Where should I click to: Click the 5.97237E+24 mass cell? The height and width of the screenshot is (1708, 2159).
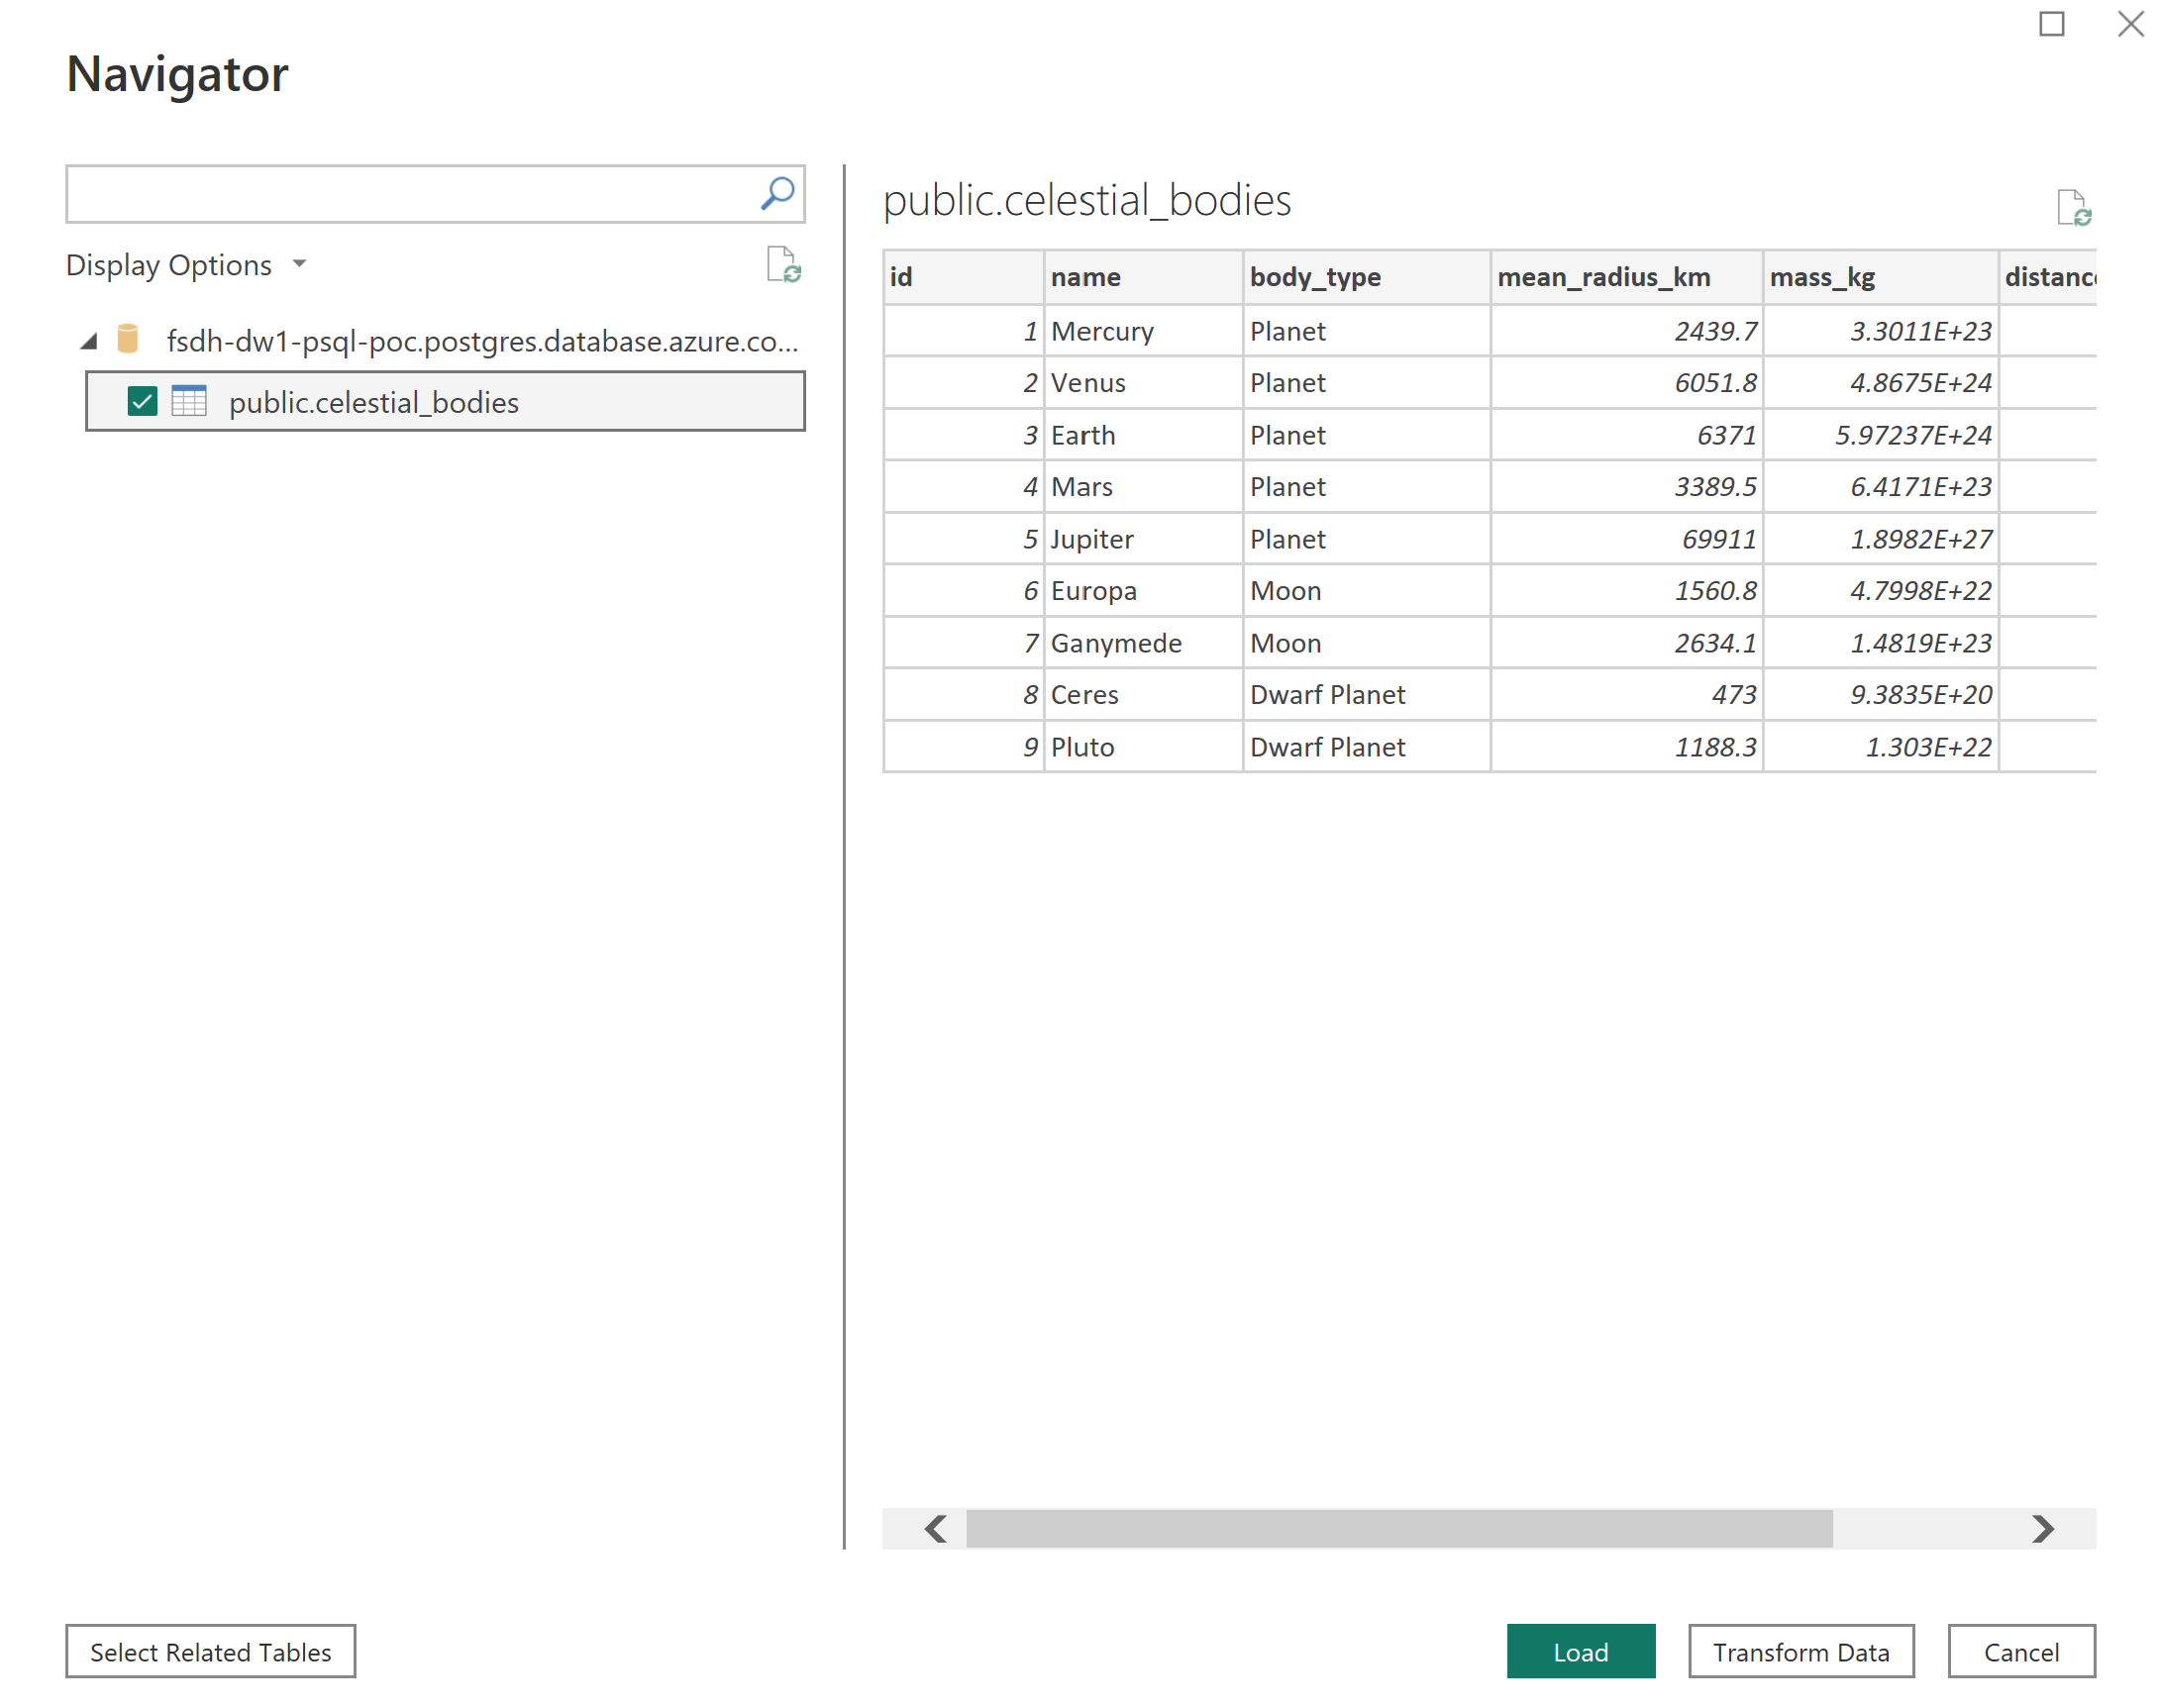(1880, 435)
